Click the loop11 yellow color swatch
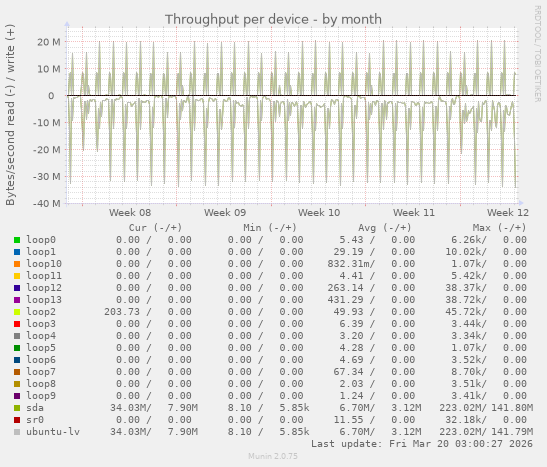The width and height of the screenshot is (547, 467). [17, 276]
